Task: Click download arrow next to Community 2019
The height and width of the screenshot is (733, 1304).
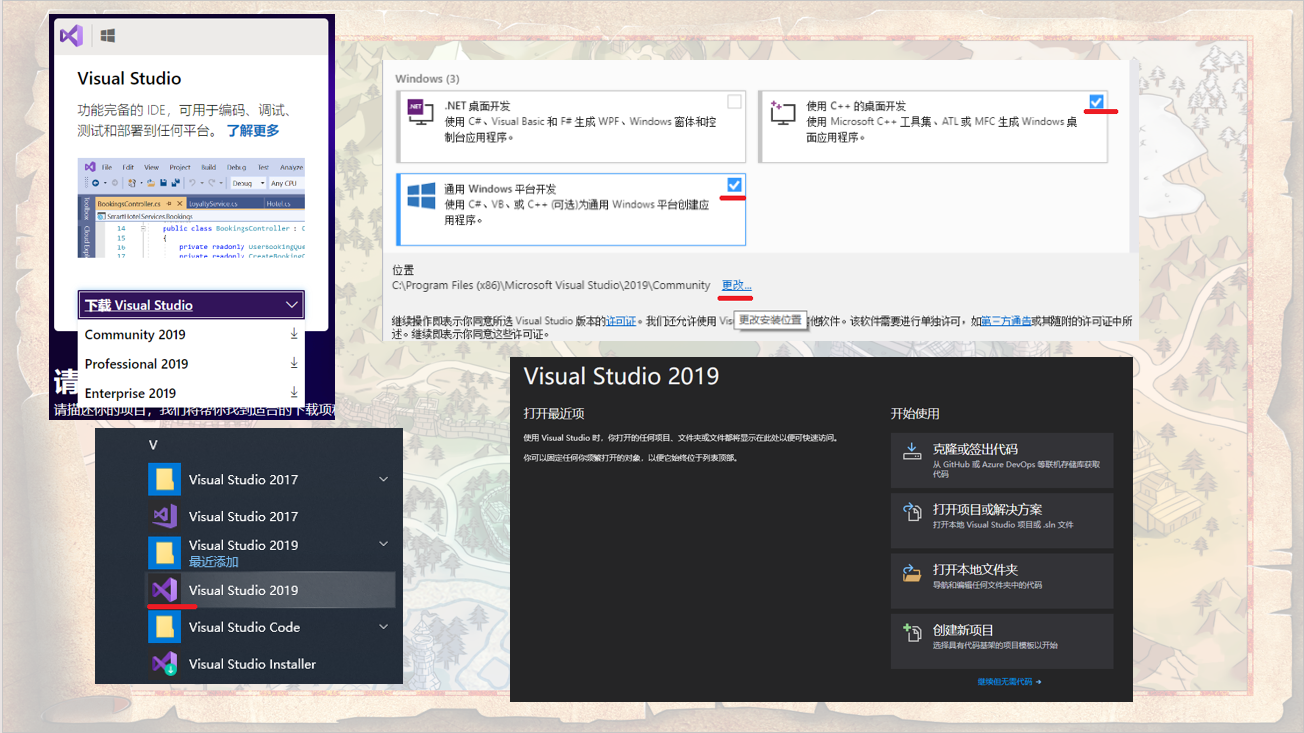Action: point(294,334)
